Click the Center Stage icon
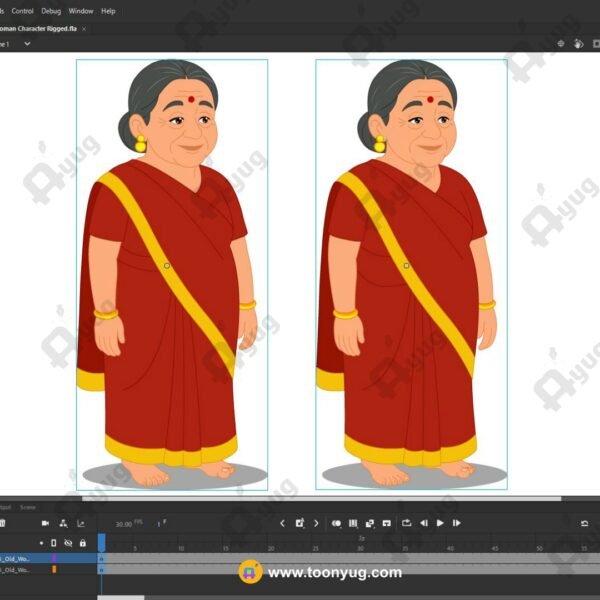Image resolution: width=600 pixels, height=600 pixels. [x=561, y=44]
